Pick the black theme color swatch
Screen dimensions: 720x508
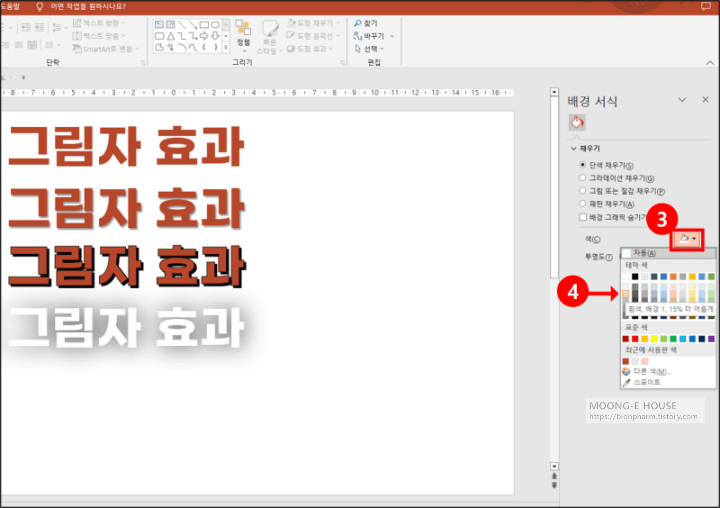pos(635,277)
